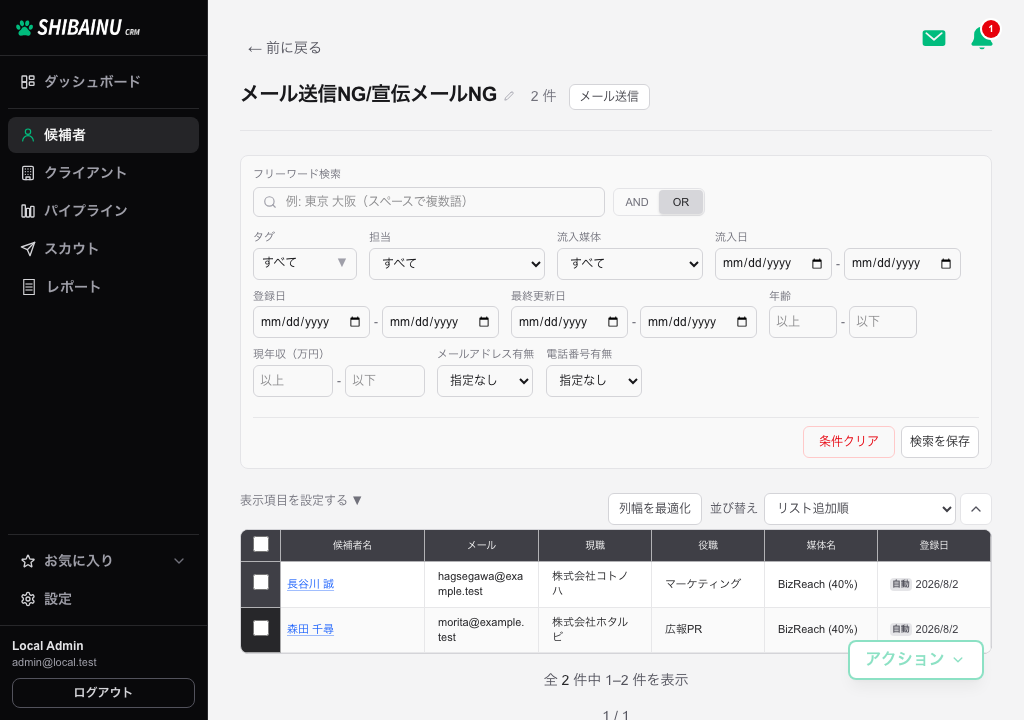The height and width of the screenshot is (720, 1024).
Task: Open the 並び替え sort dropdown
Action: click(859, 509)
